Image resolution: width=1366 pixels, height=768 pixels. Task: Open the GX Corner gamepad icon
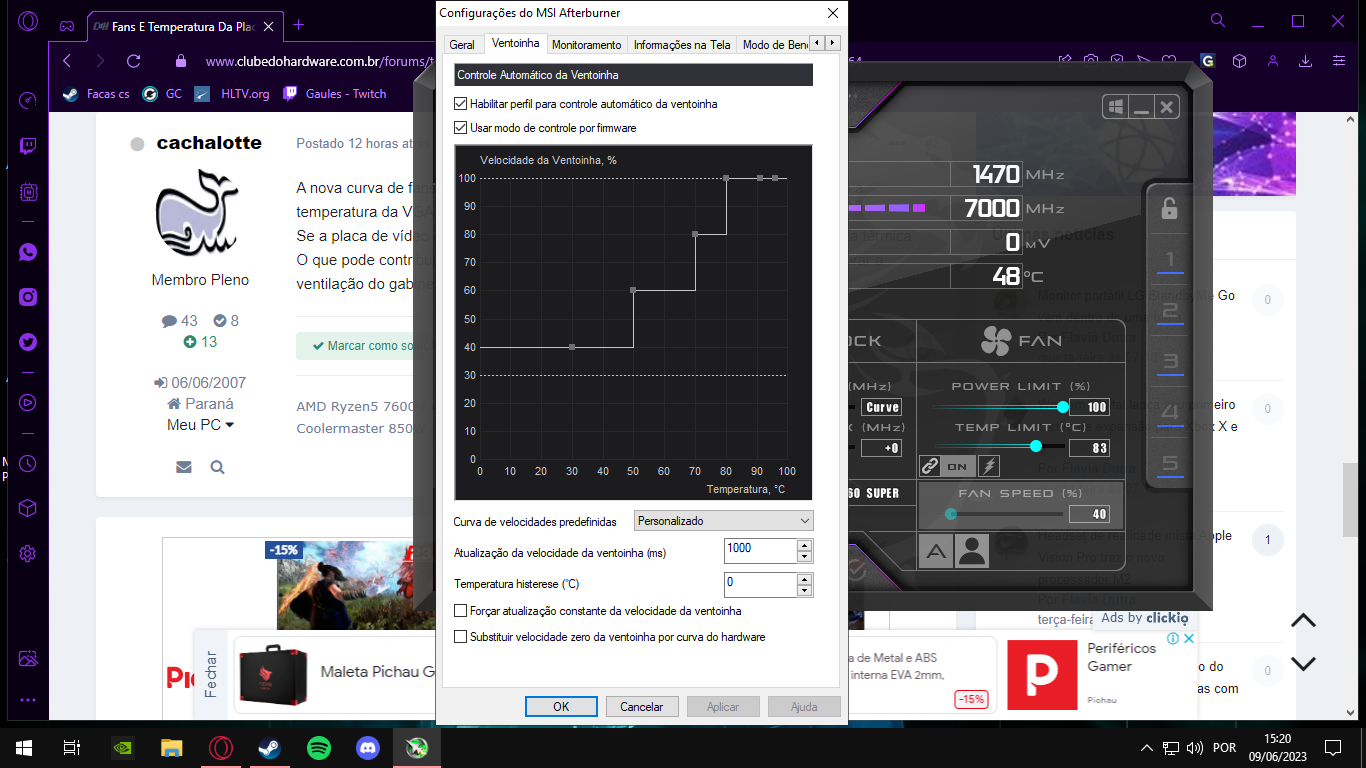pos(66,25)
